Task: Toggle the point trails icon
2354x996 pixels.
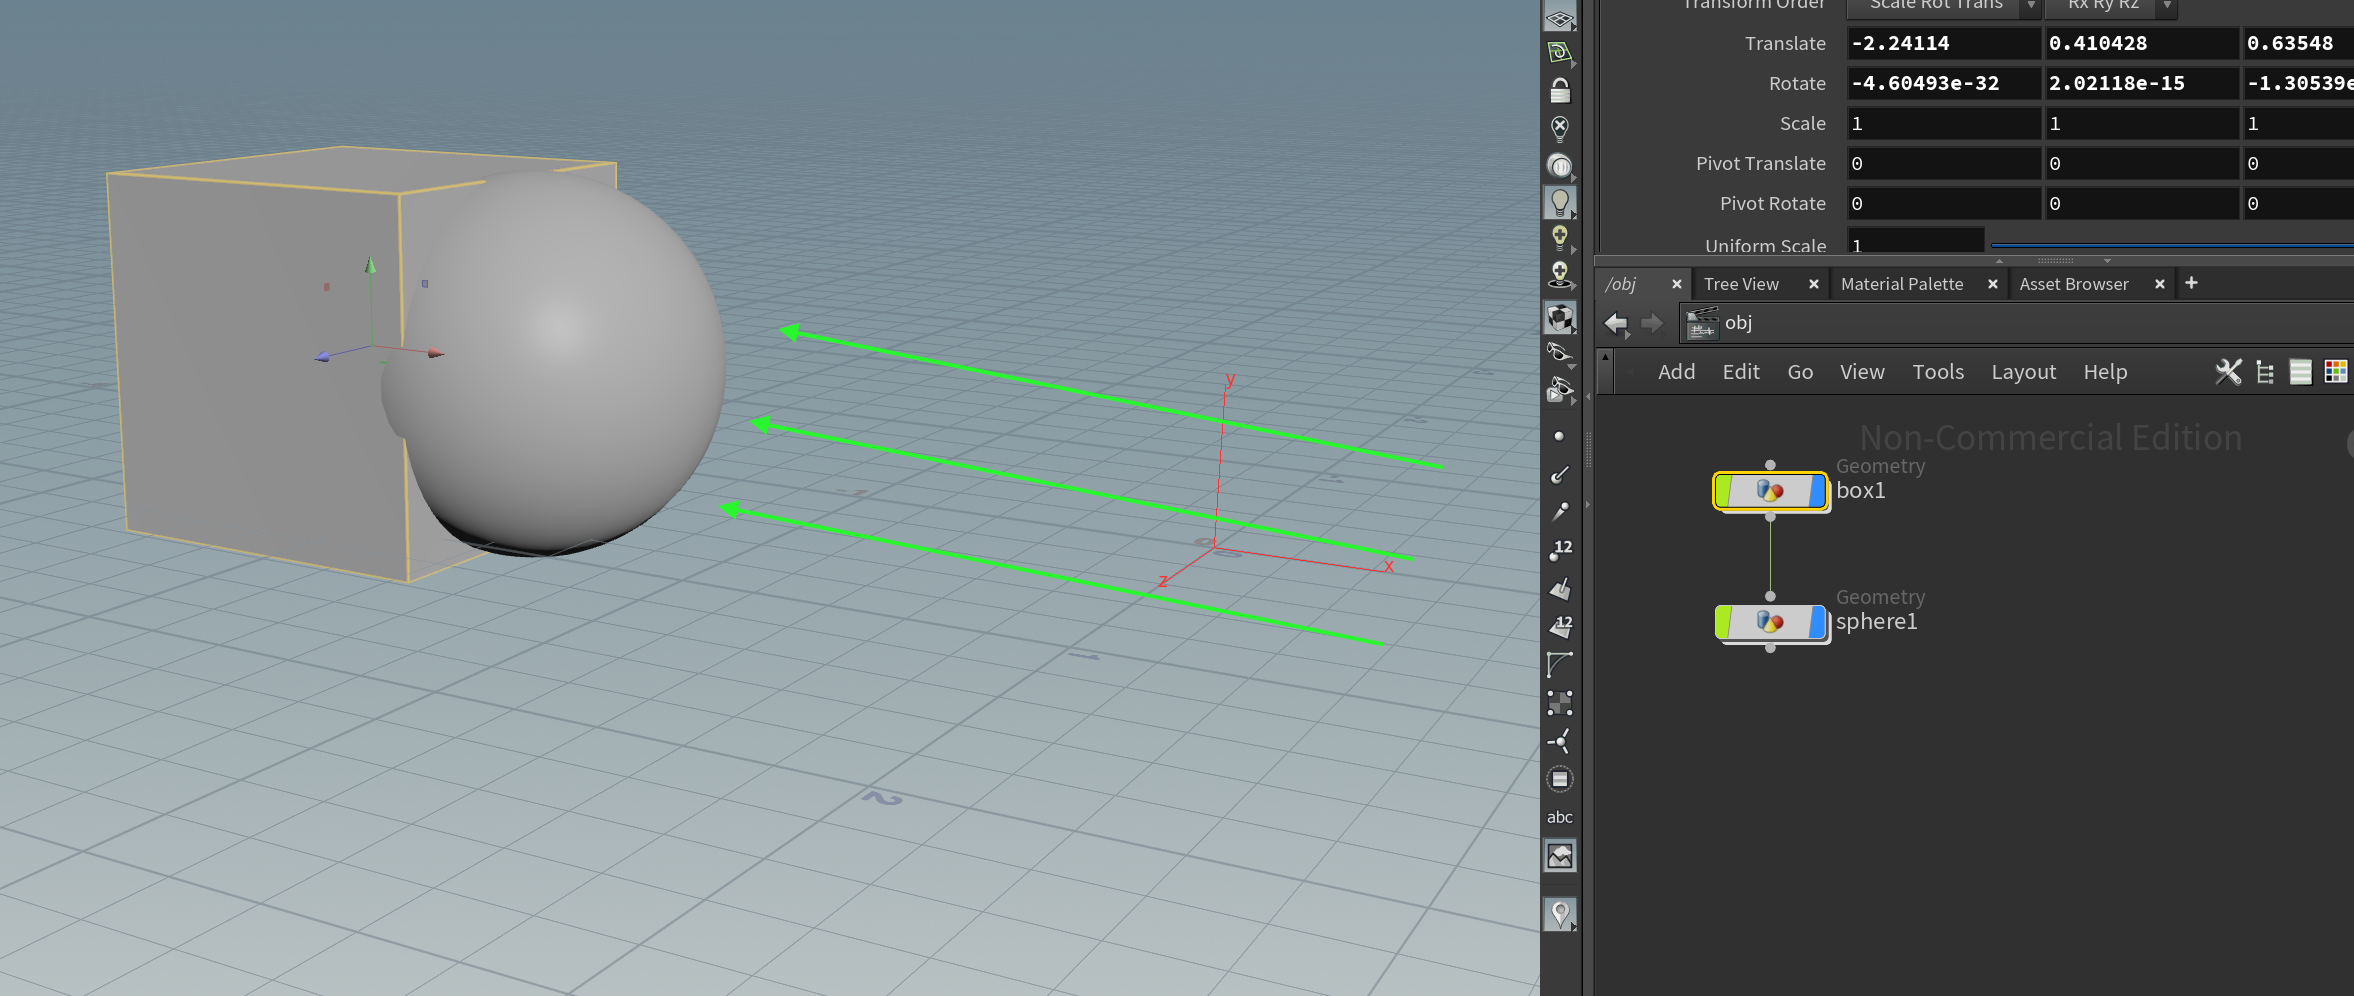Action: 1560,511
